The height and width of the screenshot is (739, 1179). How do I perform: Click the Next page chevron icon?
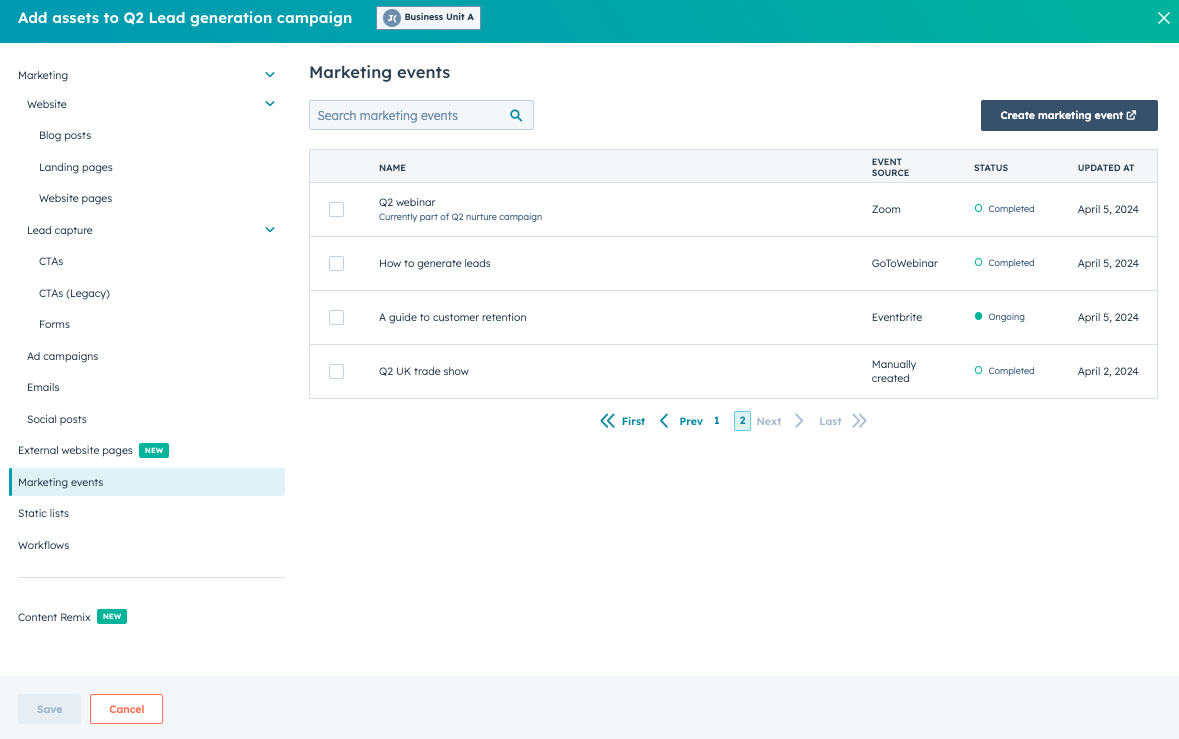pyautogui.click(x=799, y=421)
